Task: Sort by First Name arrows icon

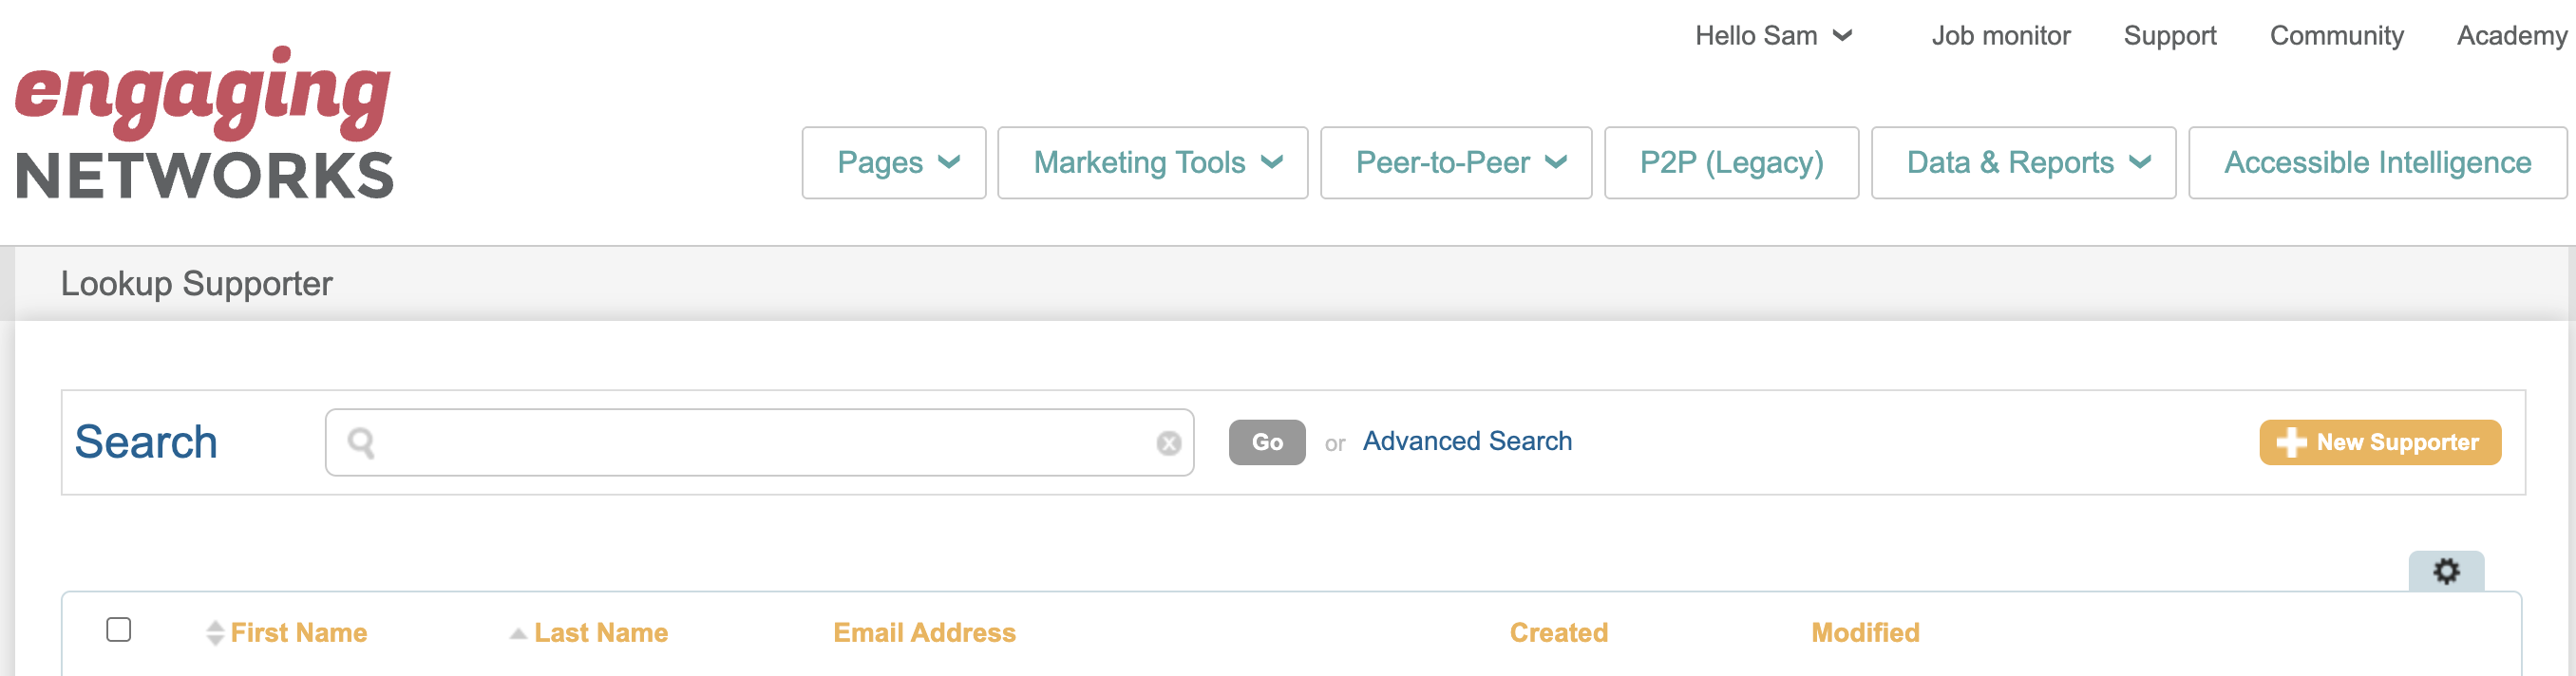Action: click(x=215, y=633)
